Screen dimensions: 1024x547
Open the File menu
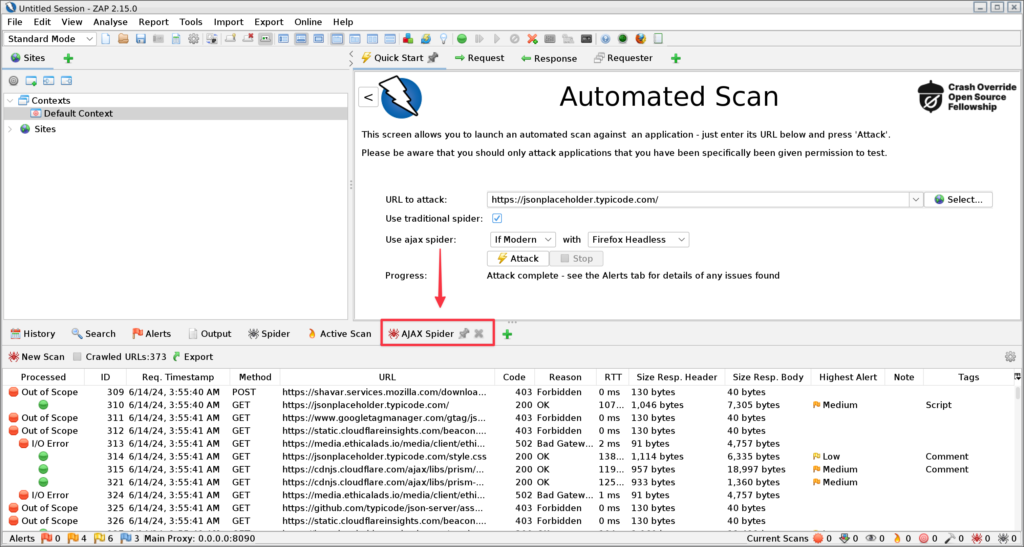pos(14,22)
